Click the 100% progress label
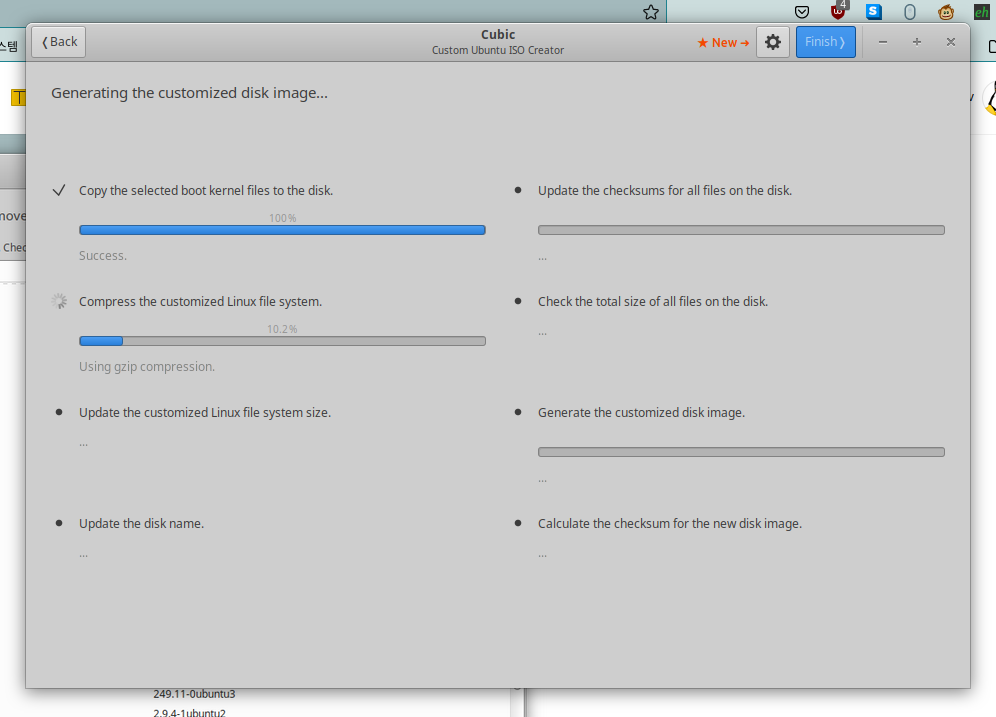996x717 pixels. pyautogui.click(x=283, y=218)
